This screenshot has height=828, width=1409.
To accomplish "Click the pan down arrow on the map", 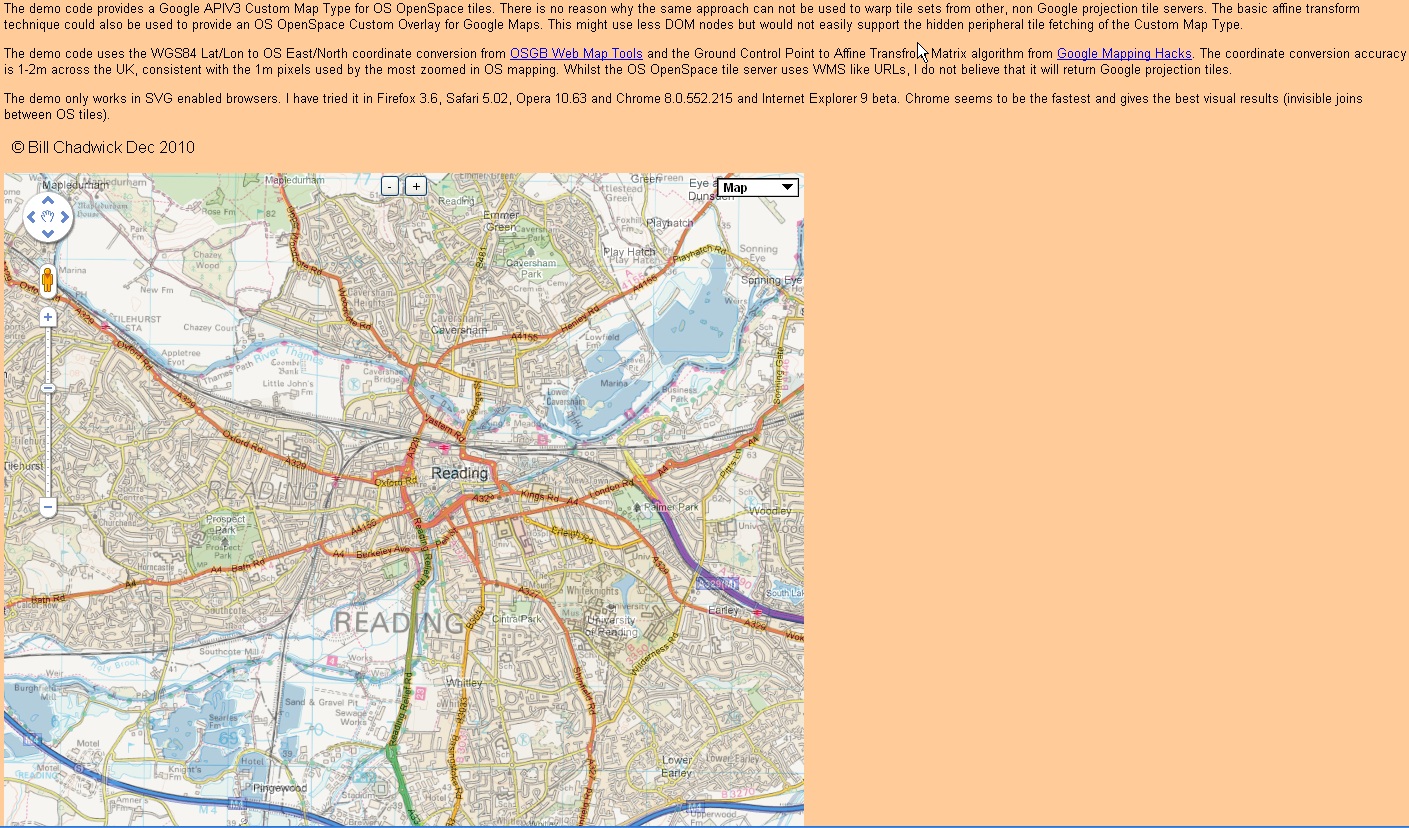I will (x=48, y=236).
